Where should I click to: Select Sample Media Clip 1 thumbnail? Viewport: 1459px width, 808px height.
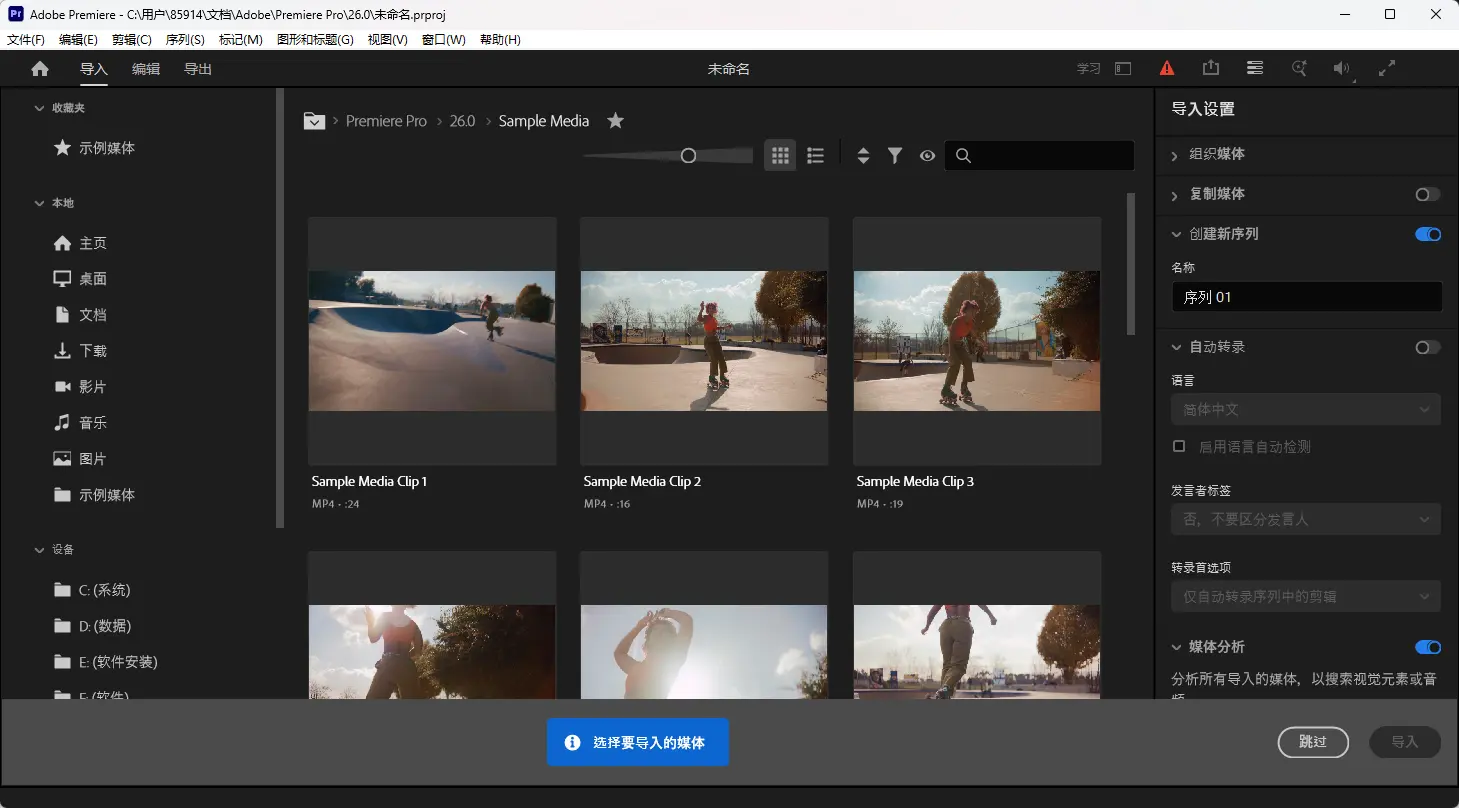(x=432, y=341)
